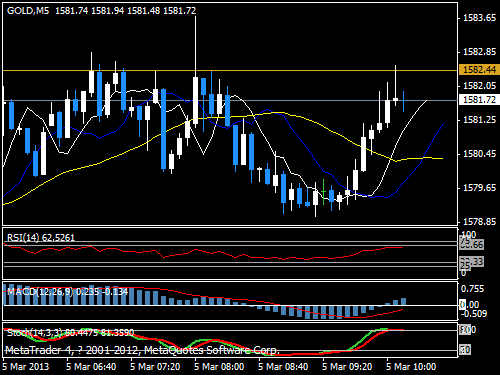Click the 5 Mar 08:40 time label
The image size is (500, 375).
pyautogui.click(x=283, y=367)
